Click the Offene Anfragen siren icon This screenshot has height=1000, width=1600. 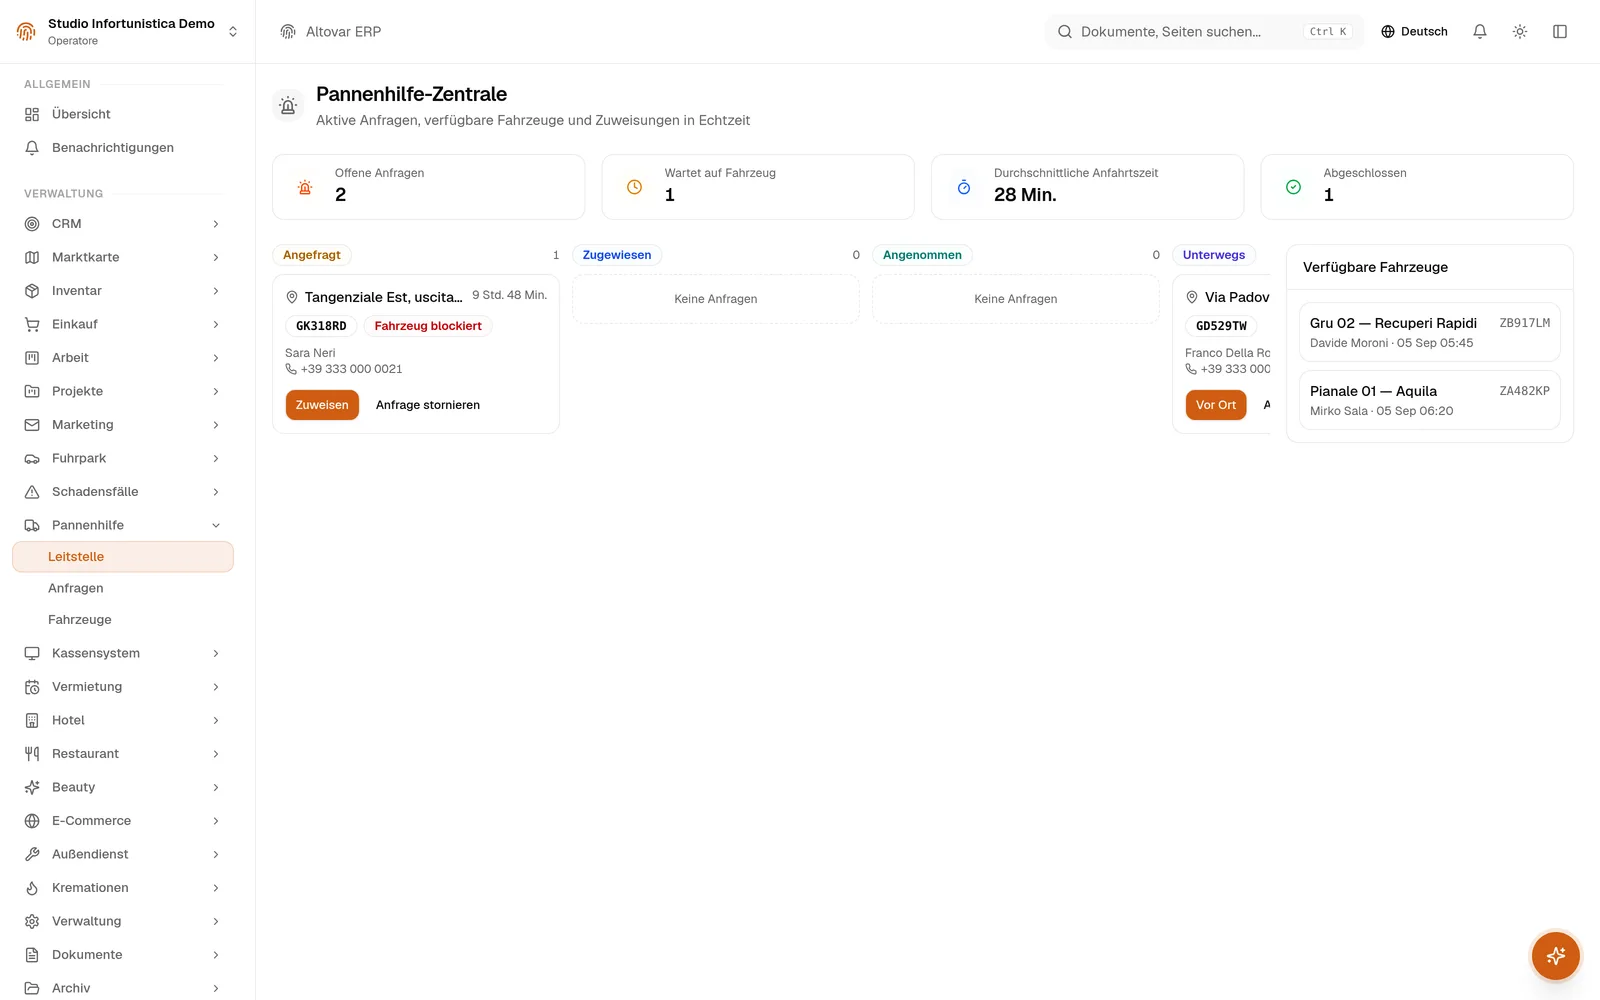305,187
